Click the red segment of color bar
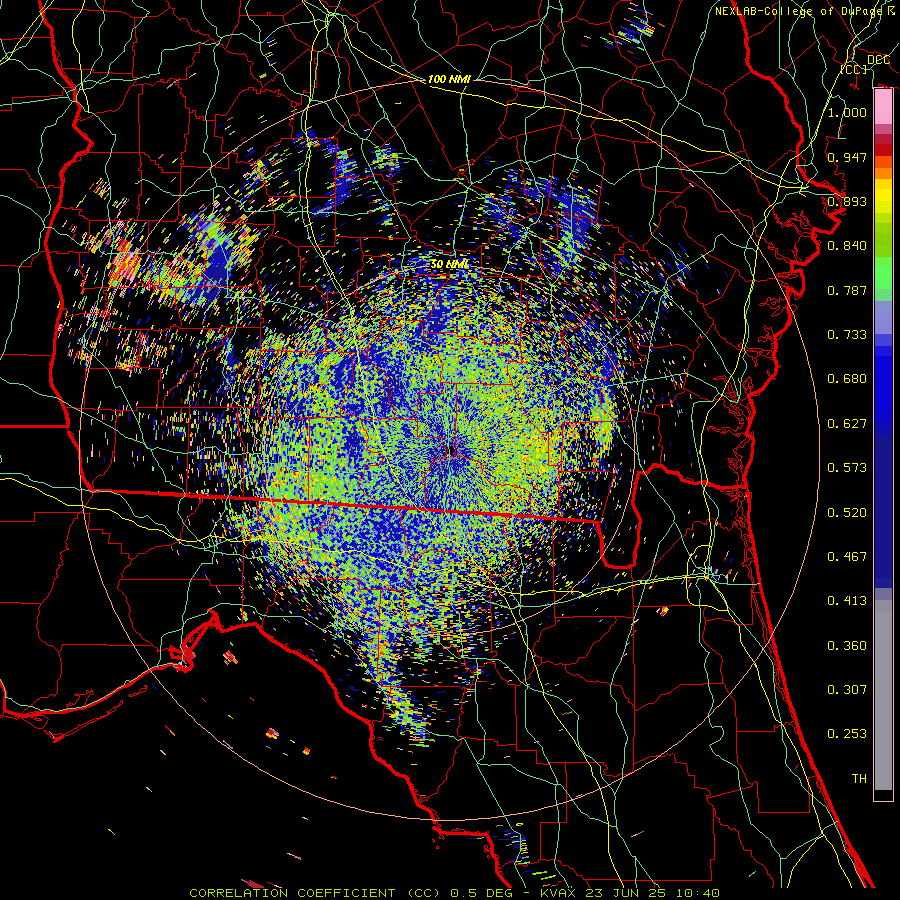Image resolution: width=900 pixels, height=900 pixels. click(x=883, y=150)
